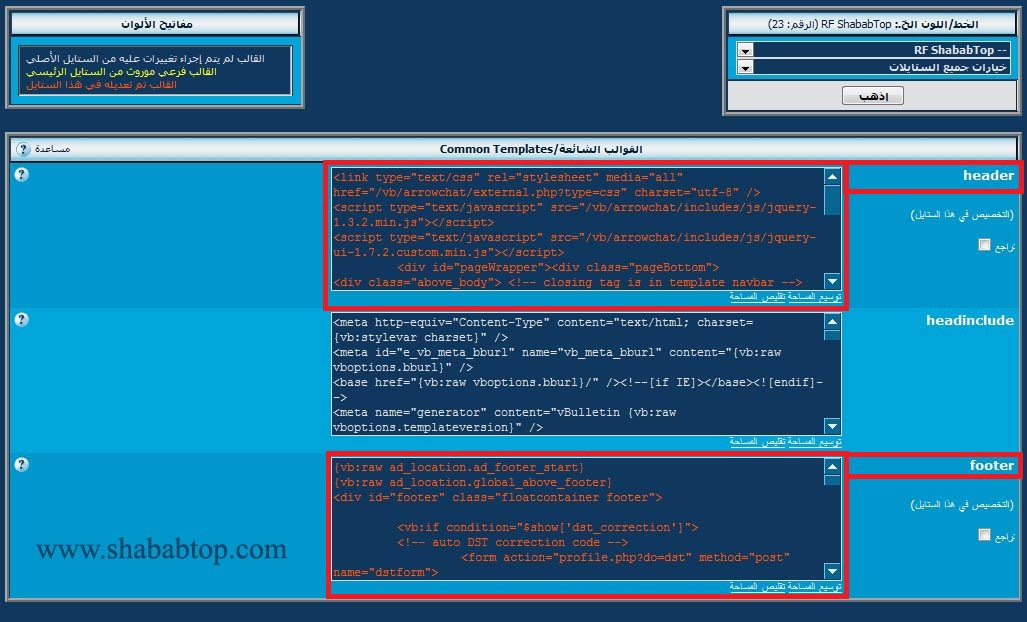Click the red القالب تم تعديله في هذا الستايل line
1027x622 pixels.
tap(101, 84)
